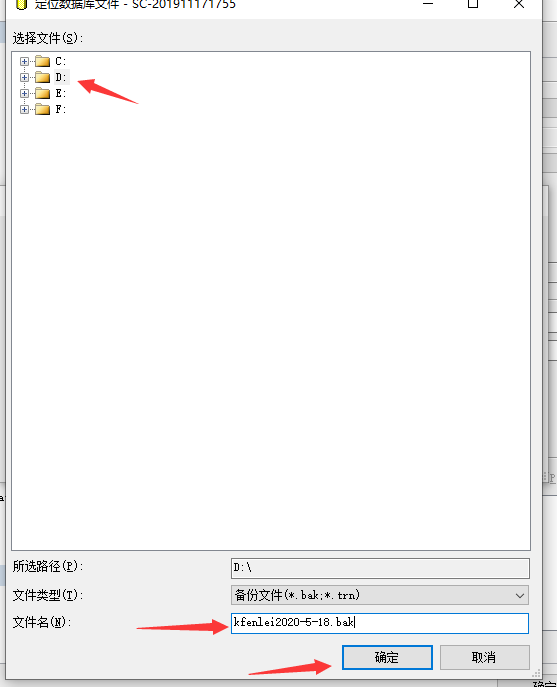
Task: Confirm with the 确定 button
Action: click(387, 657)
